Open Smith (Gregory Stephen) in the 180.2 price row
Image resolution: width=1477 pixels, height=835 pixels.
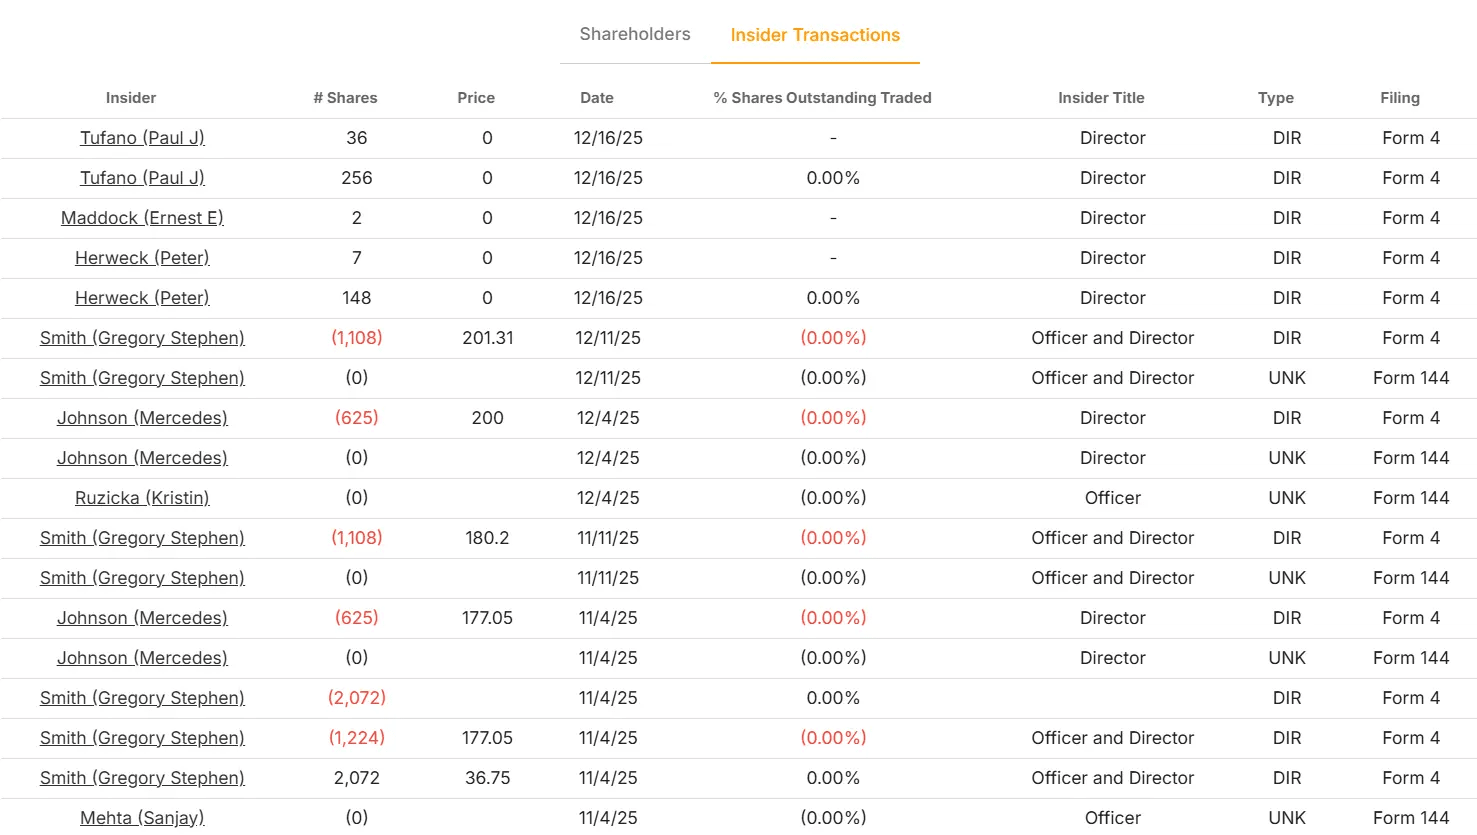[x=142, y=538]
